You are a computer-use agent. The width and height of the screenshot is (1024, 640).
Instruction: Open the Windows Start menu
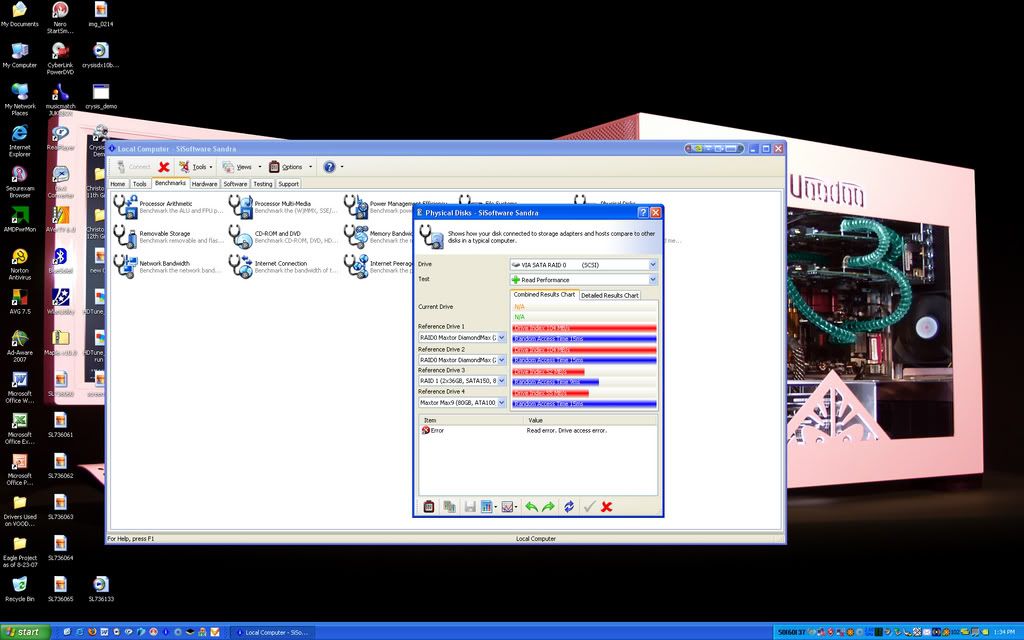[x=25, y=632]
